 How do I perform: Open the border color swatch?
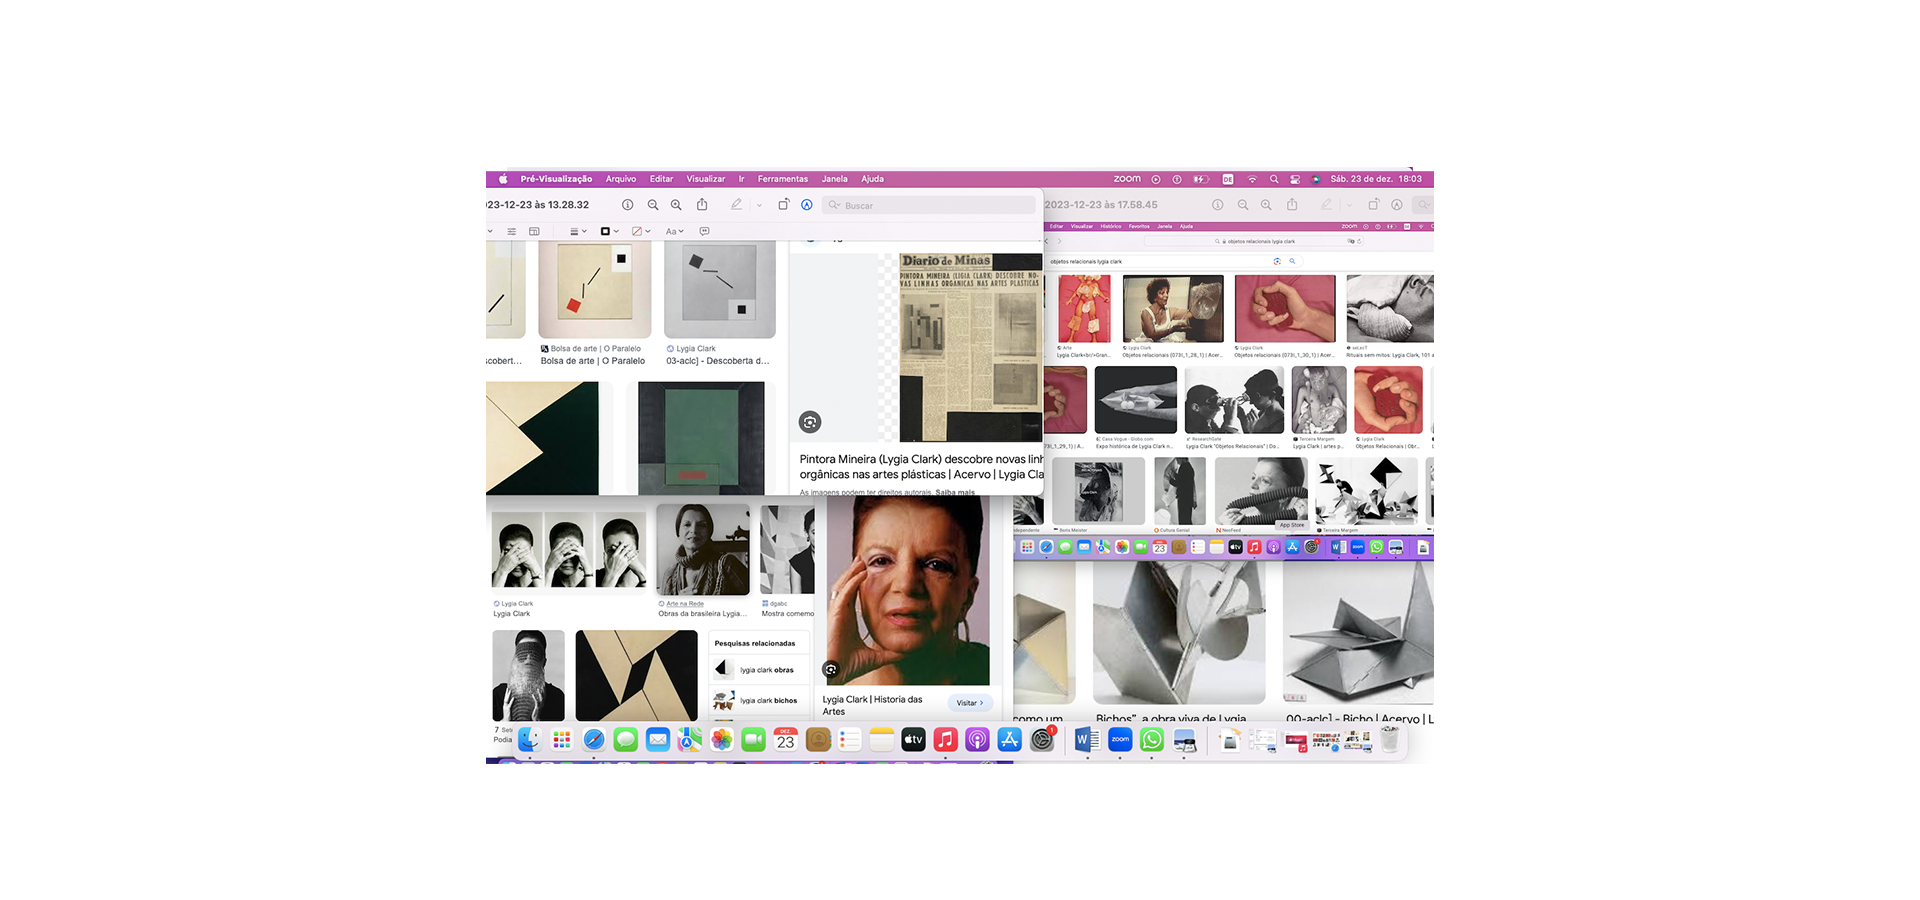[609, 231]
